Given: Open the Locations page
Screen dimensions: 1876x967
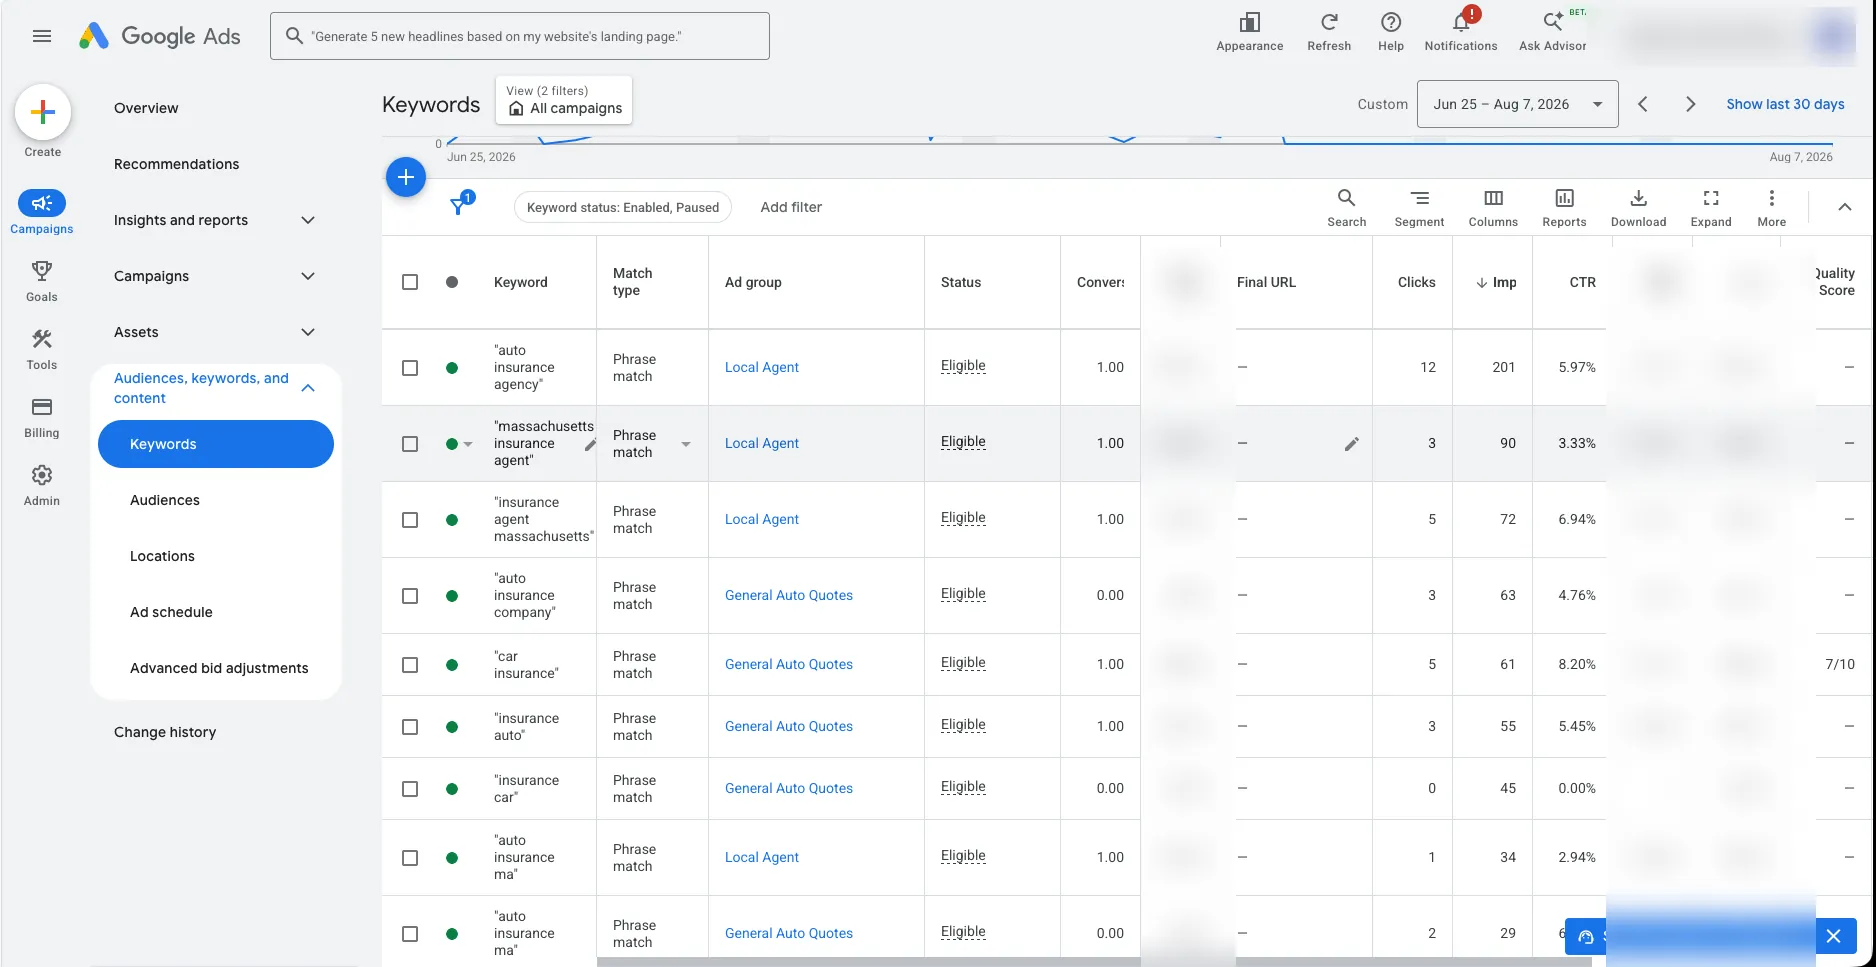Looking at the screenshot, I should click(162, 556).
